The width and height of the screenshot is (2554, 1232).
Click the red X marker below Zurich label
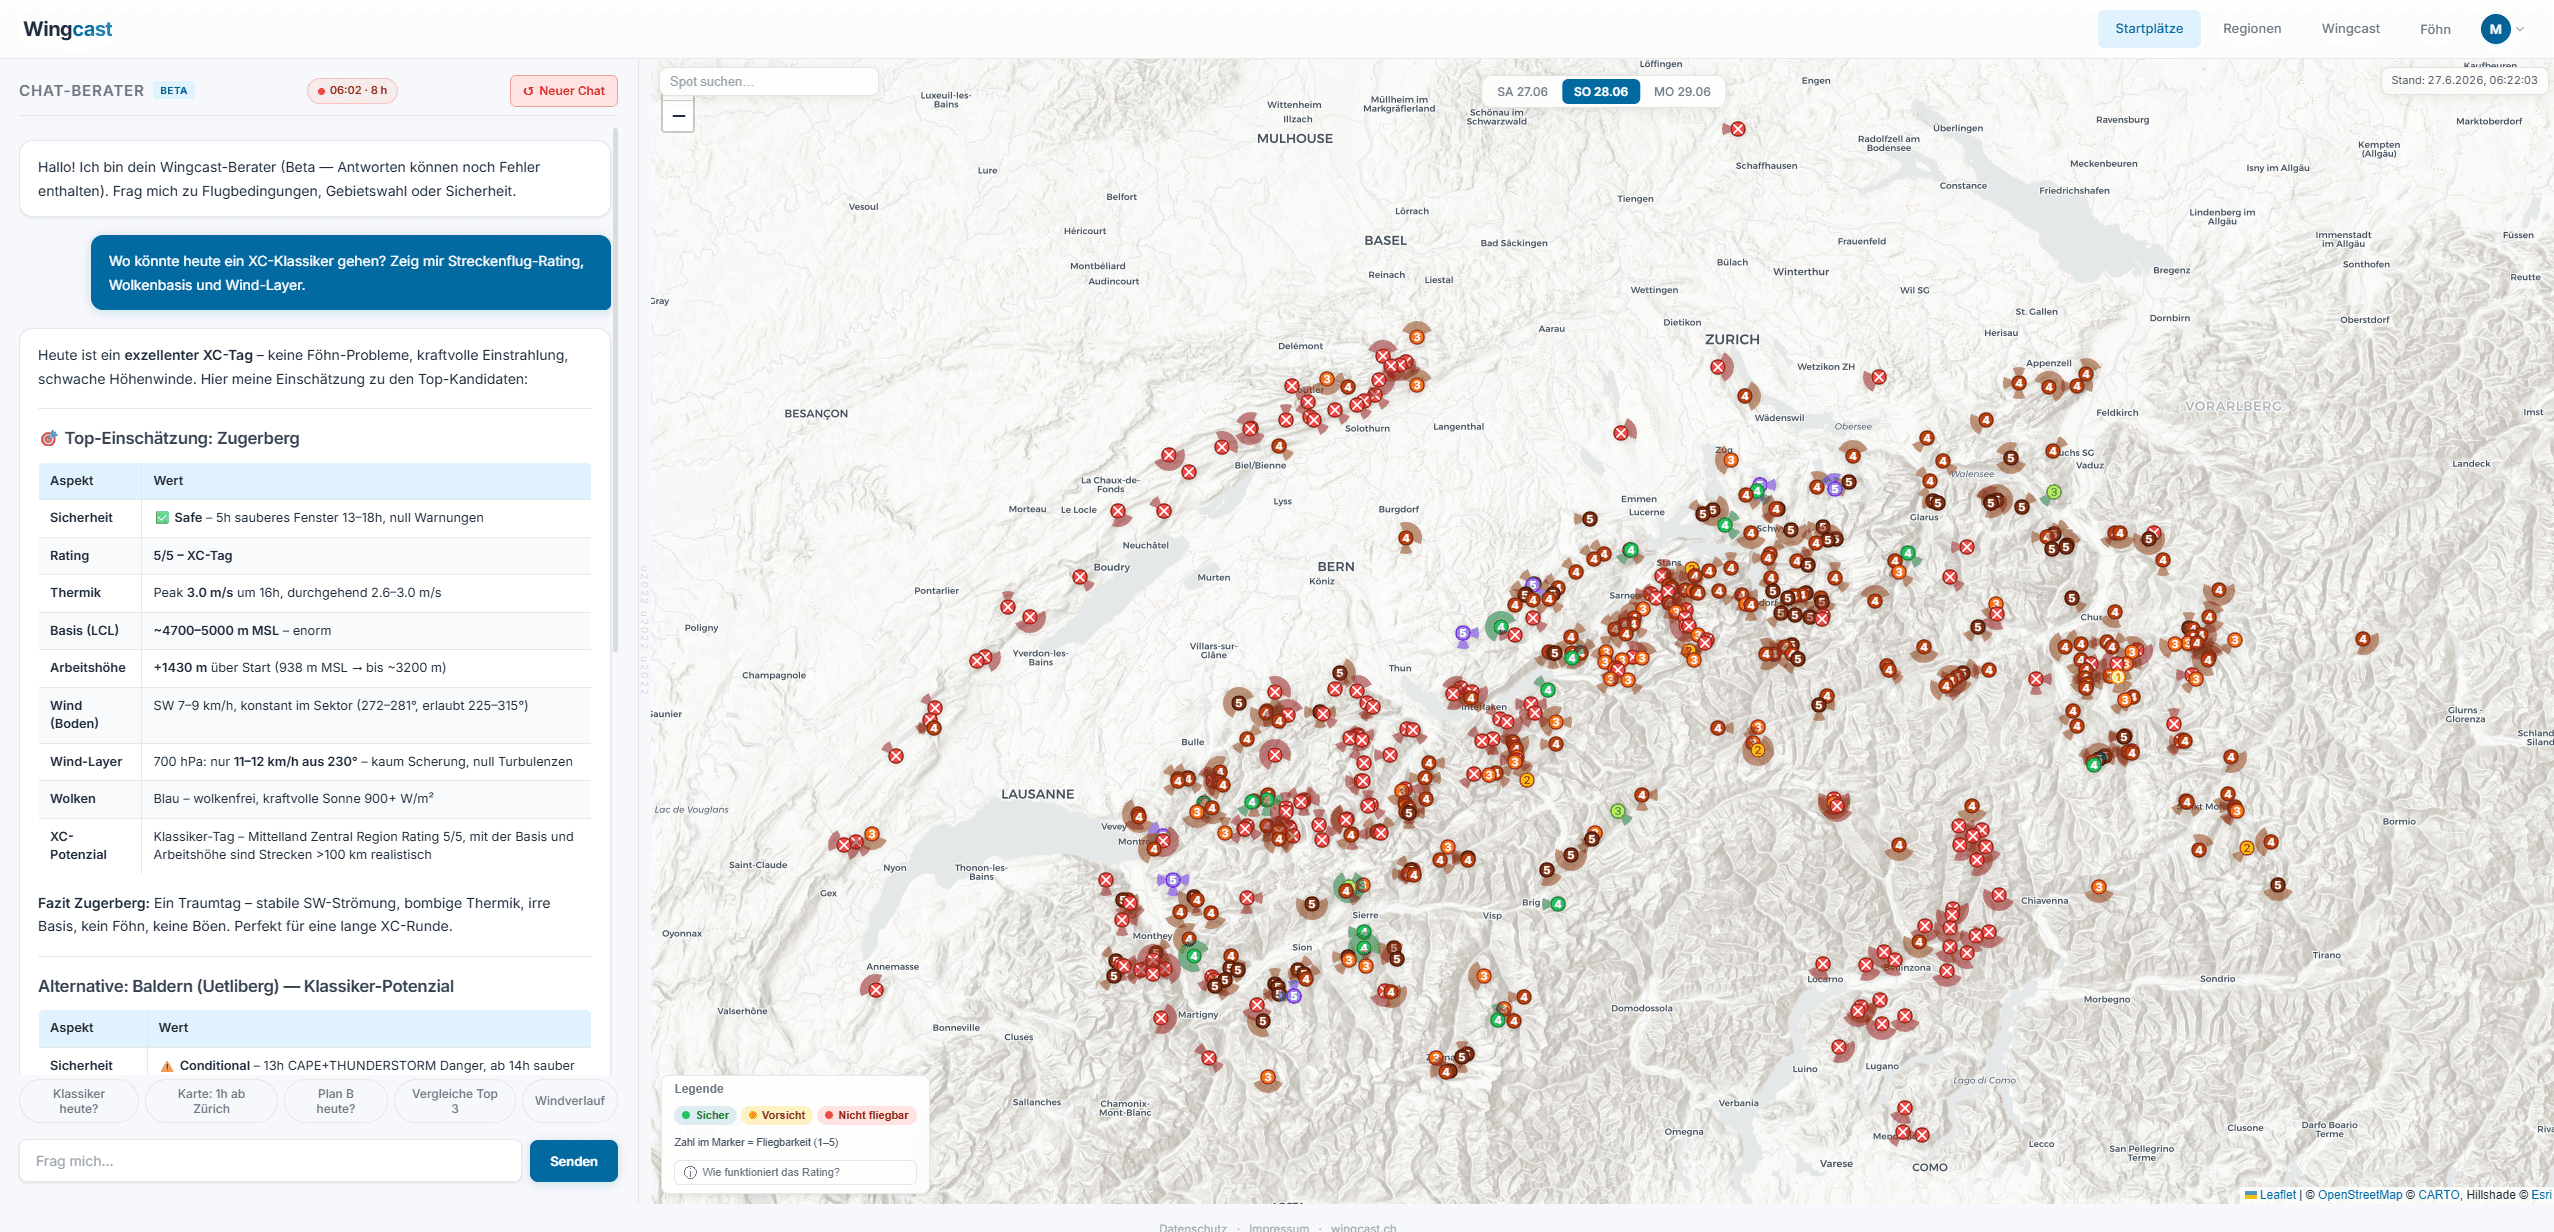(1718, 367)
